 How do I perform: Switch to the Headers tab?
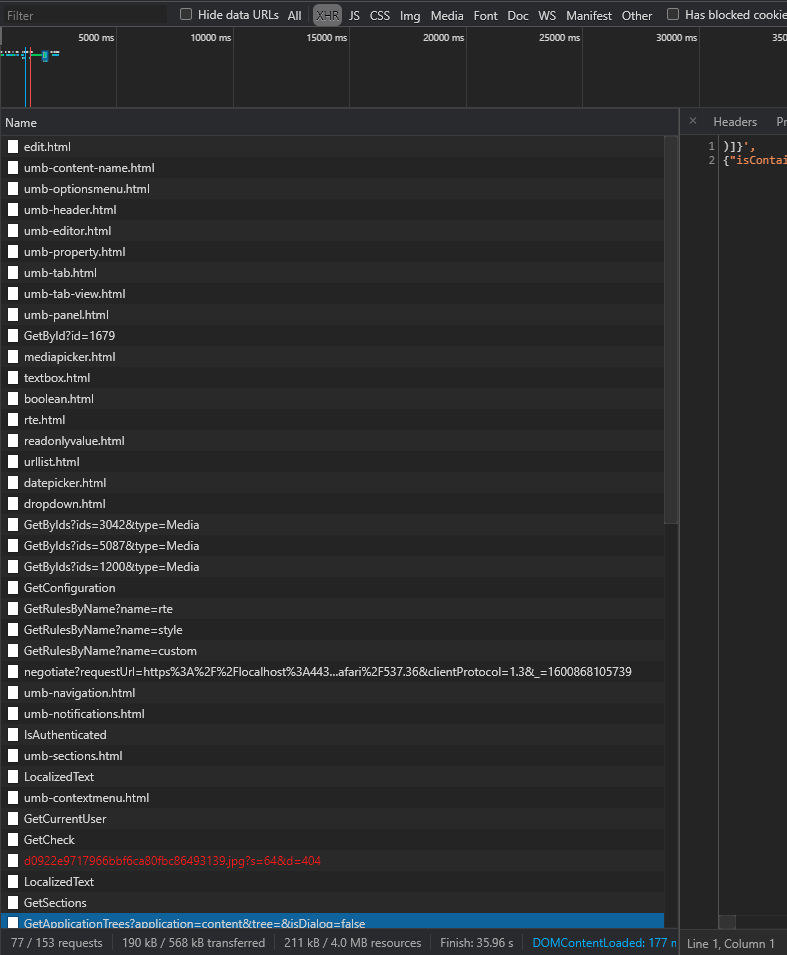(735, 121)
